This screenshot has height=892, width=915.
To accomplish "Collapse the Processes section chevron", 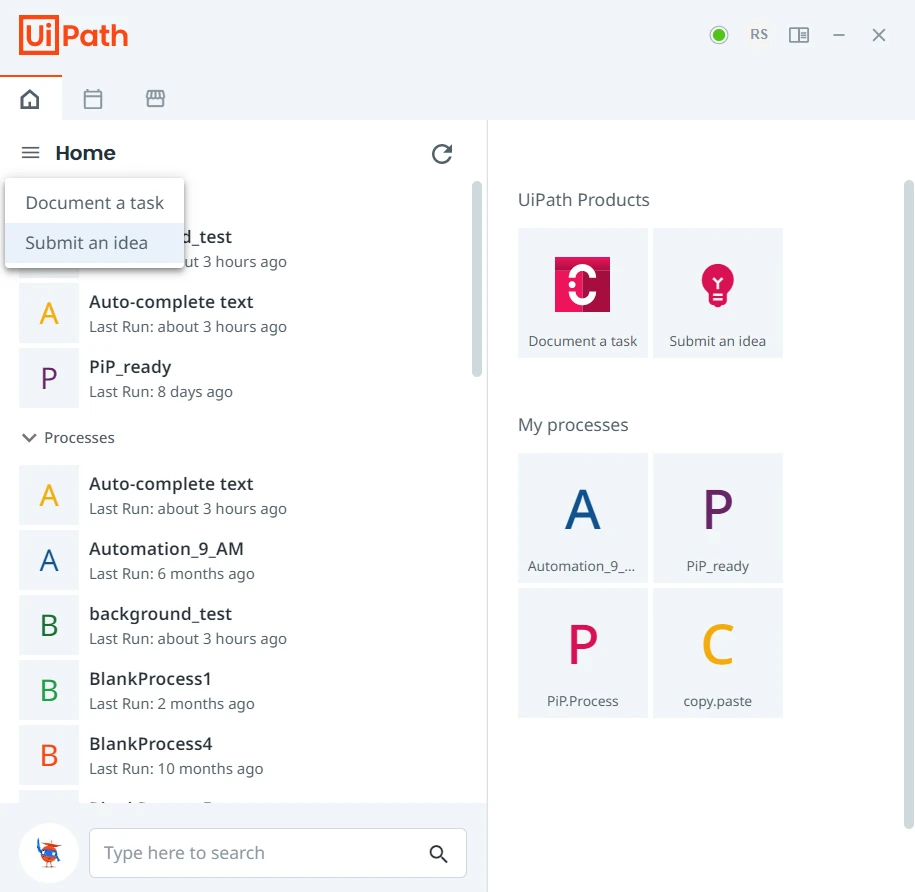I will coord(29,438).
